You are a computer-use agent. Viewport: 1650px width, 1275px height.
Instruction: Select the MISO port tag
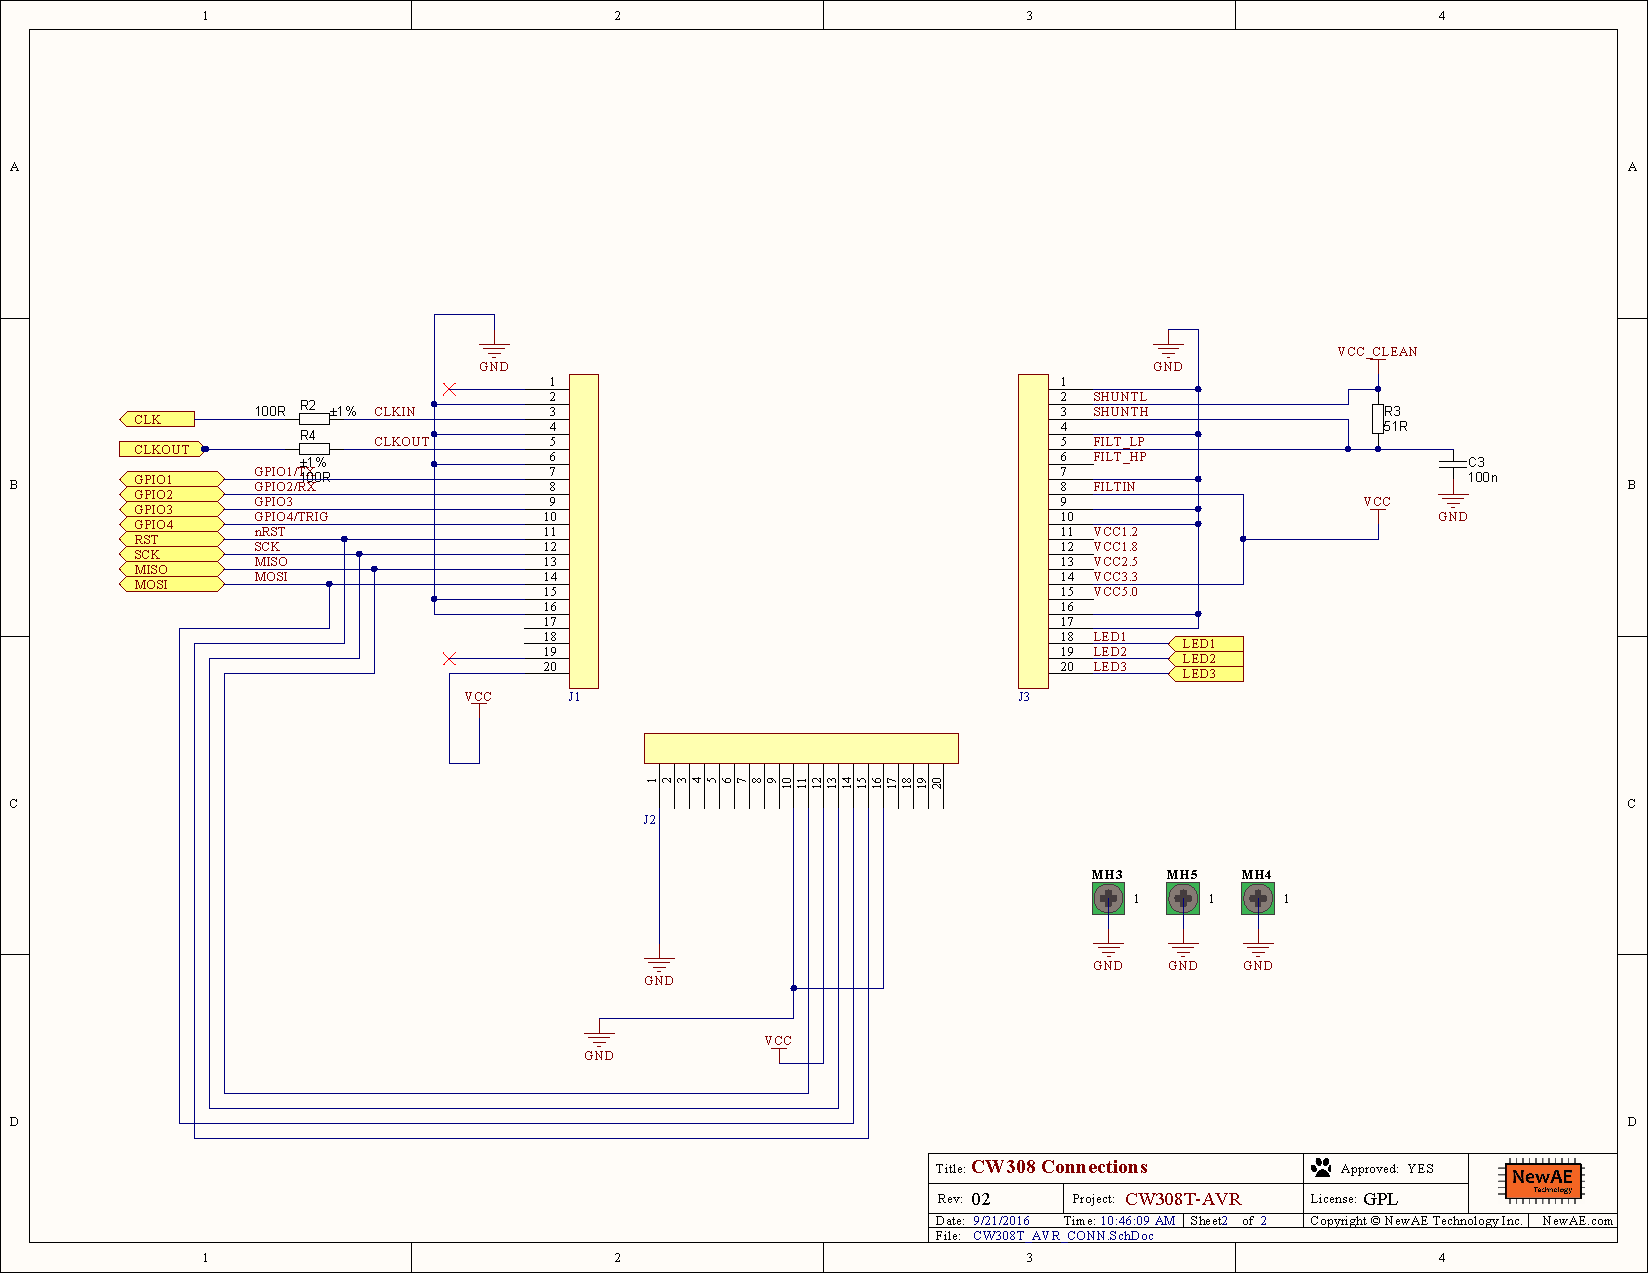pyautogui.click(x=171, y=569)
